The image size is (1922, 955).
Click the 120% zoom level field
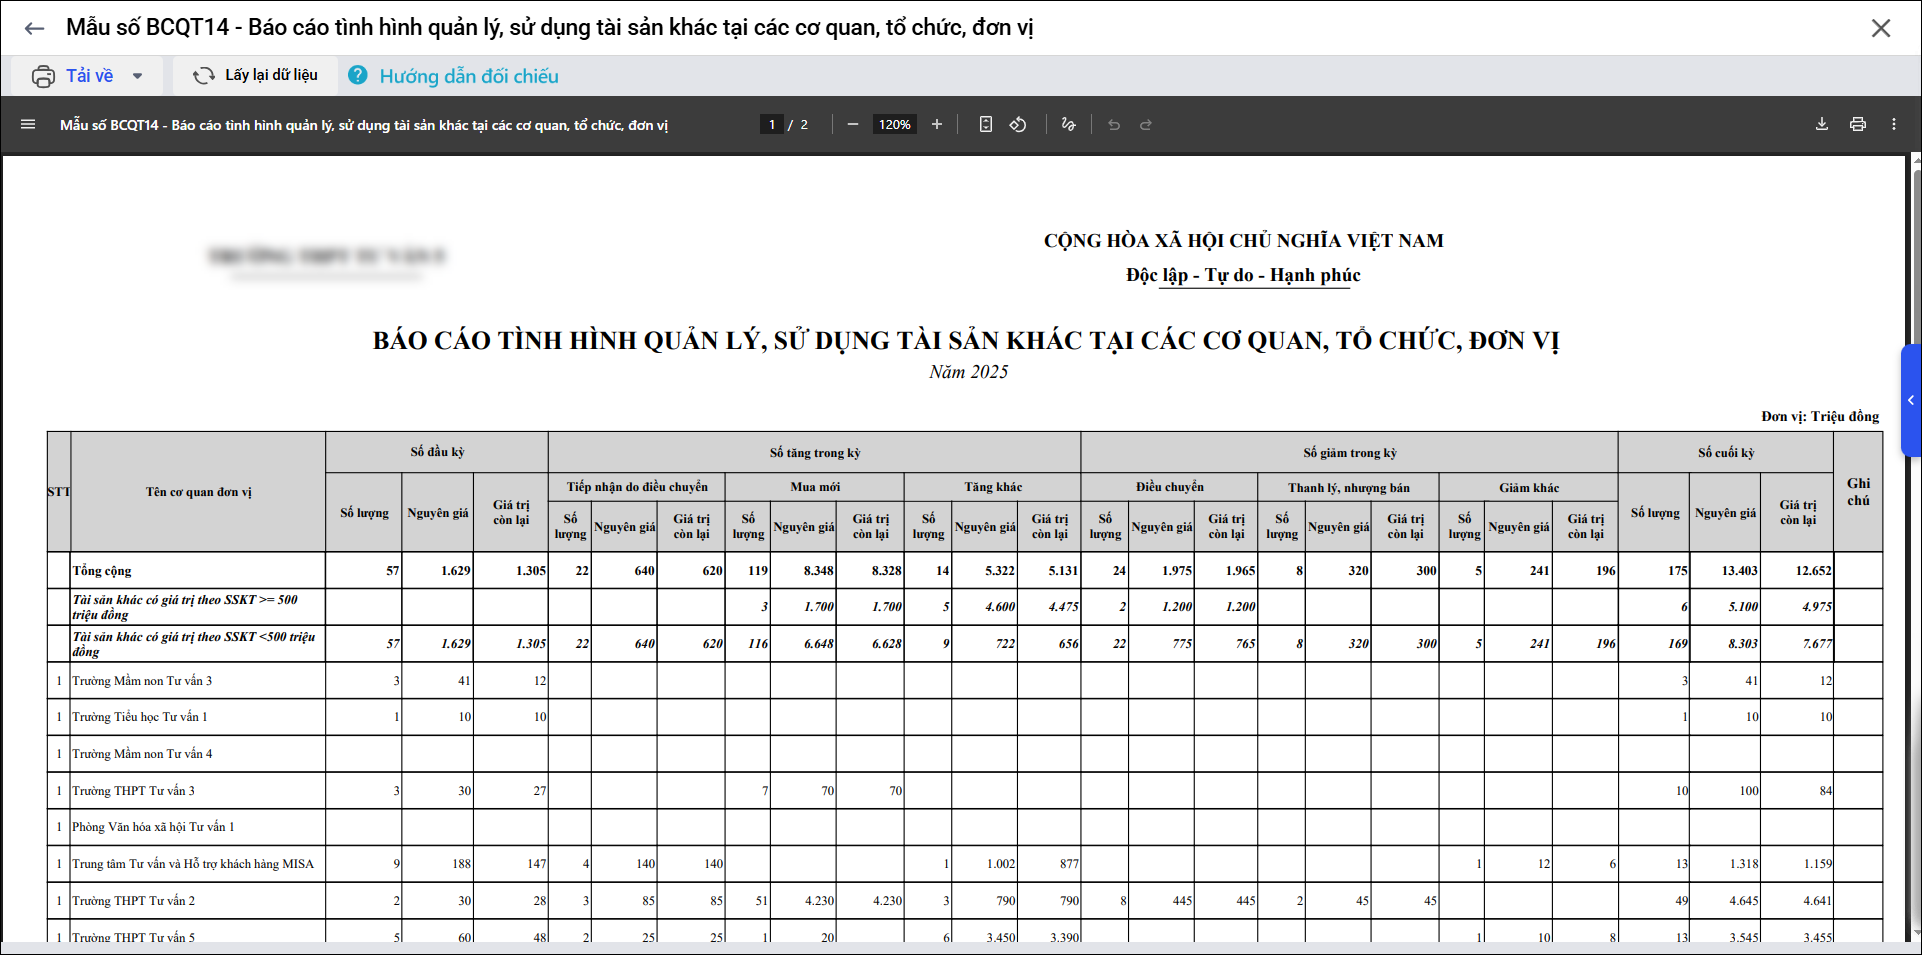point(894,125)
